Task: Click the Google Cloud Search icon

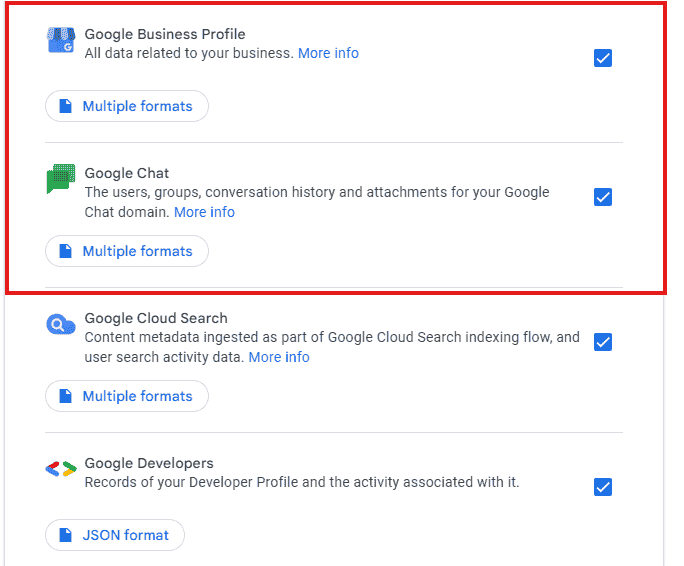Action: point(61,324)
